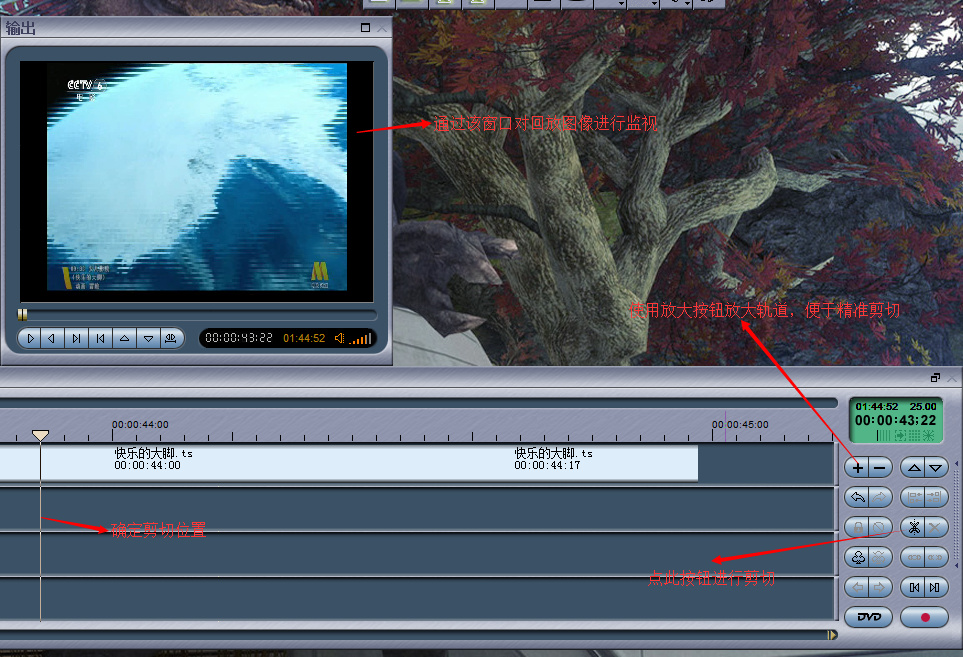The image size is (963, 657).
Task: Adjust the volume level bars
Action: [x=361, y=339]
